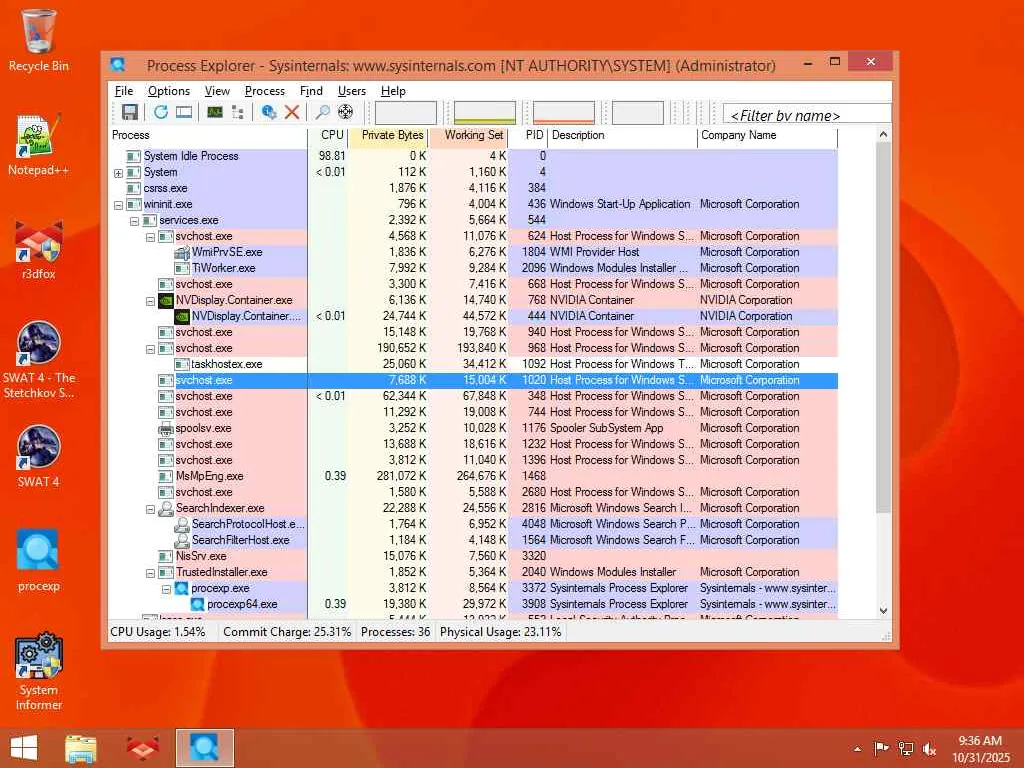This screenshot has width=1024, height=768.
Task: Select the Notepad++ desktop icon
Action: pyautogui.click(x=39, y=144)
